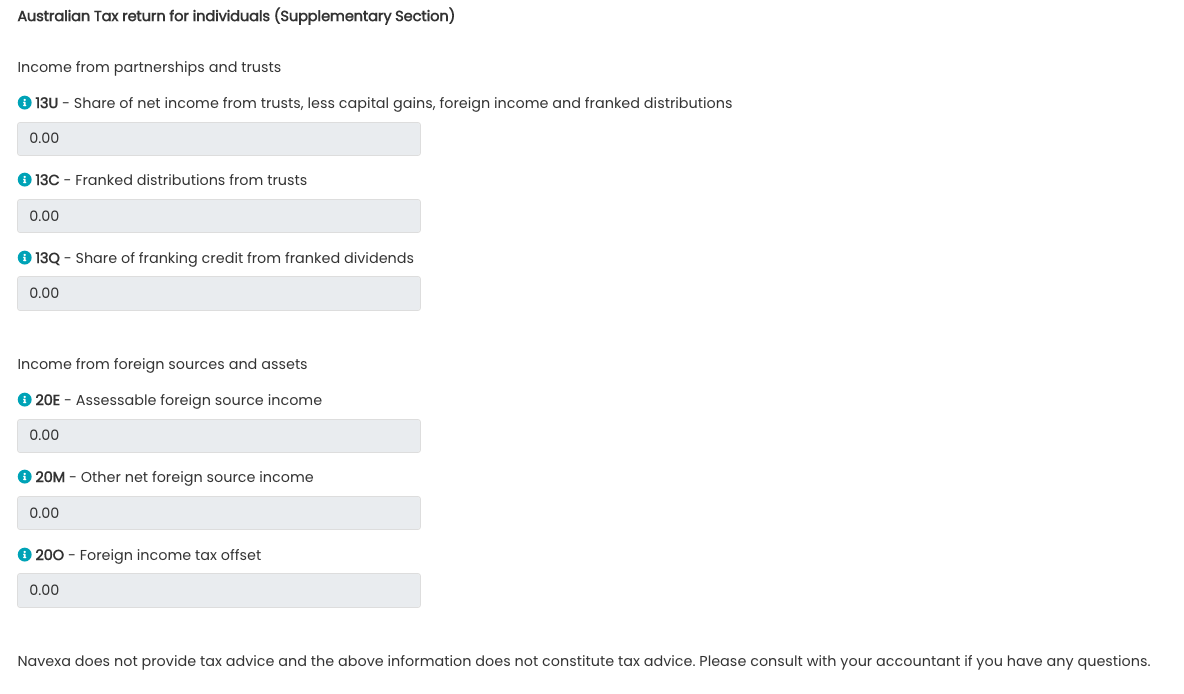Click the '13U - Share of net income' label
The height and width of the screenshot is (694, 1184).
pos(384,103)
